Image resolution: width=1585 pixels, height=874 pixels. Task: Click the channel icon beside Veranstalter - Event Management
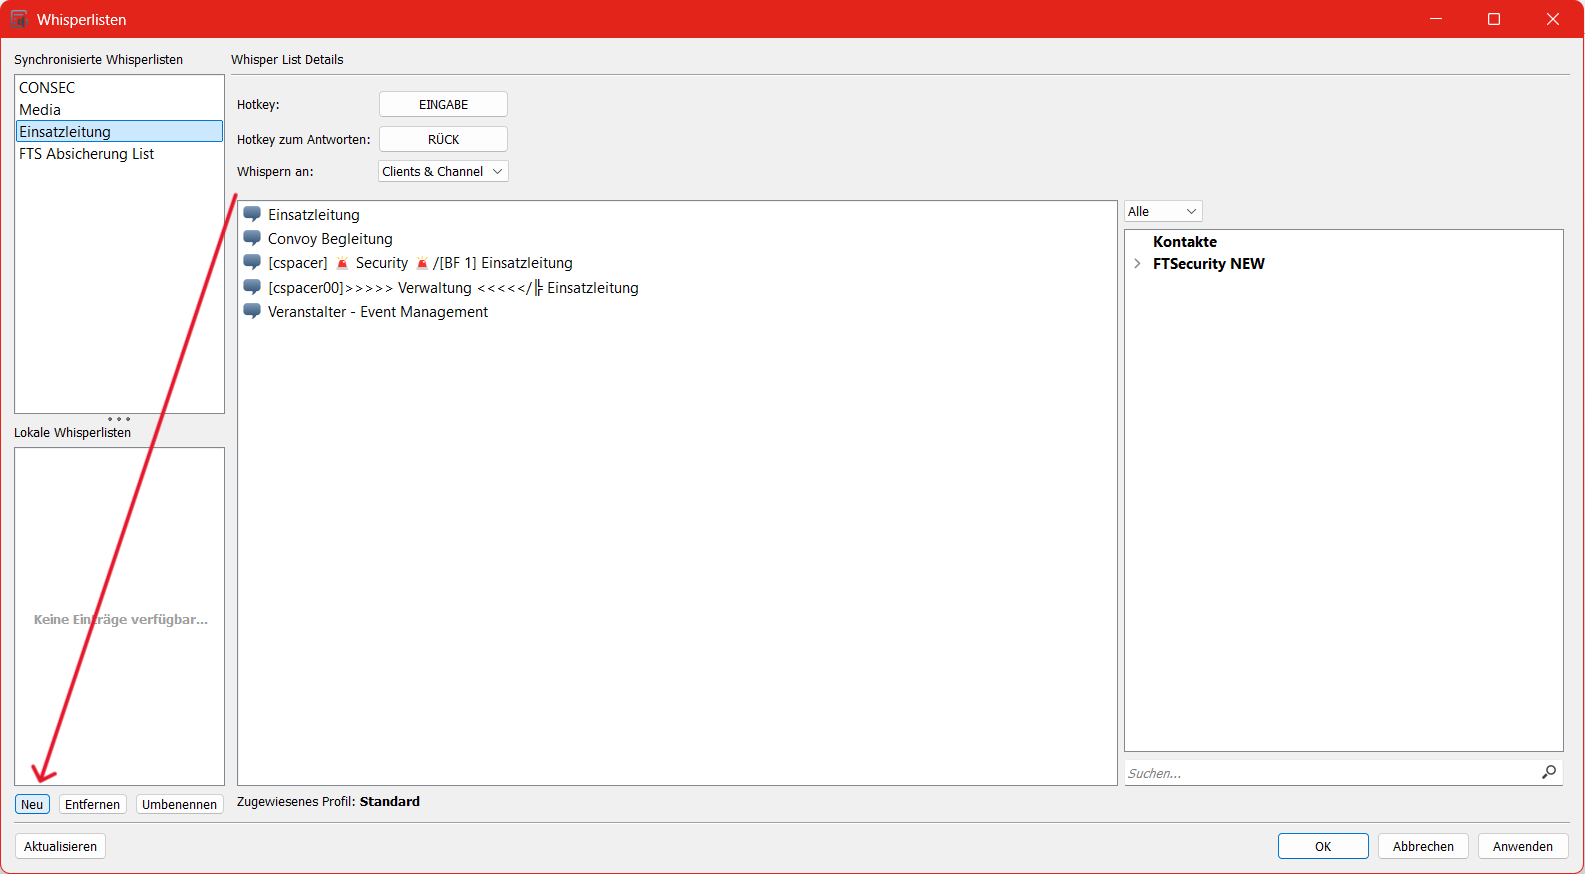(x=252, y=311)
